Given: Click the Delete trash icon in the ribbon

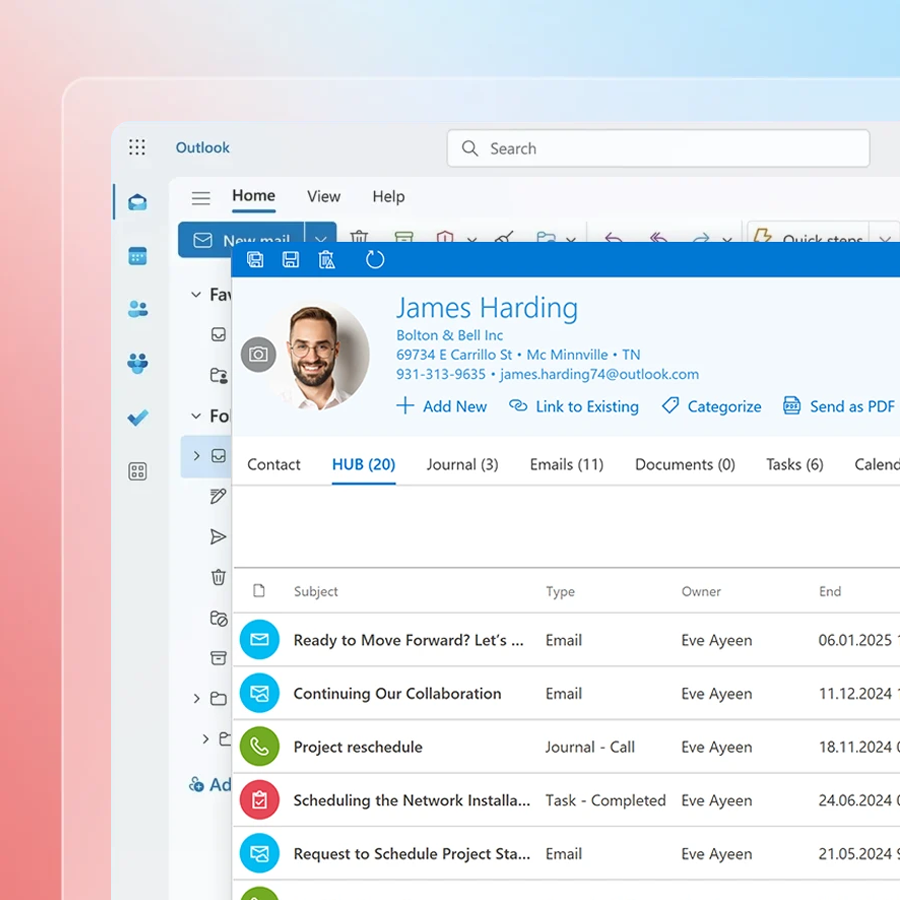Looking at the screenshot, I should coord(359,236).
